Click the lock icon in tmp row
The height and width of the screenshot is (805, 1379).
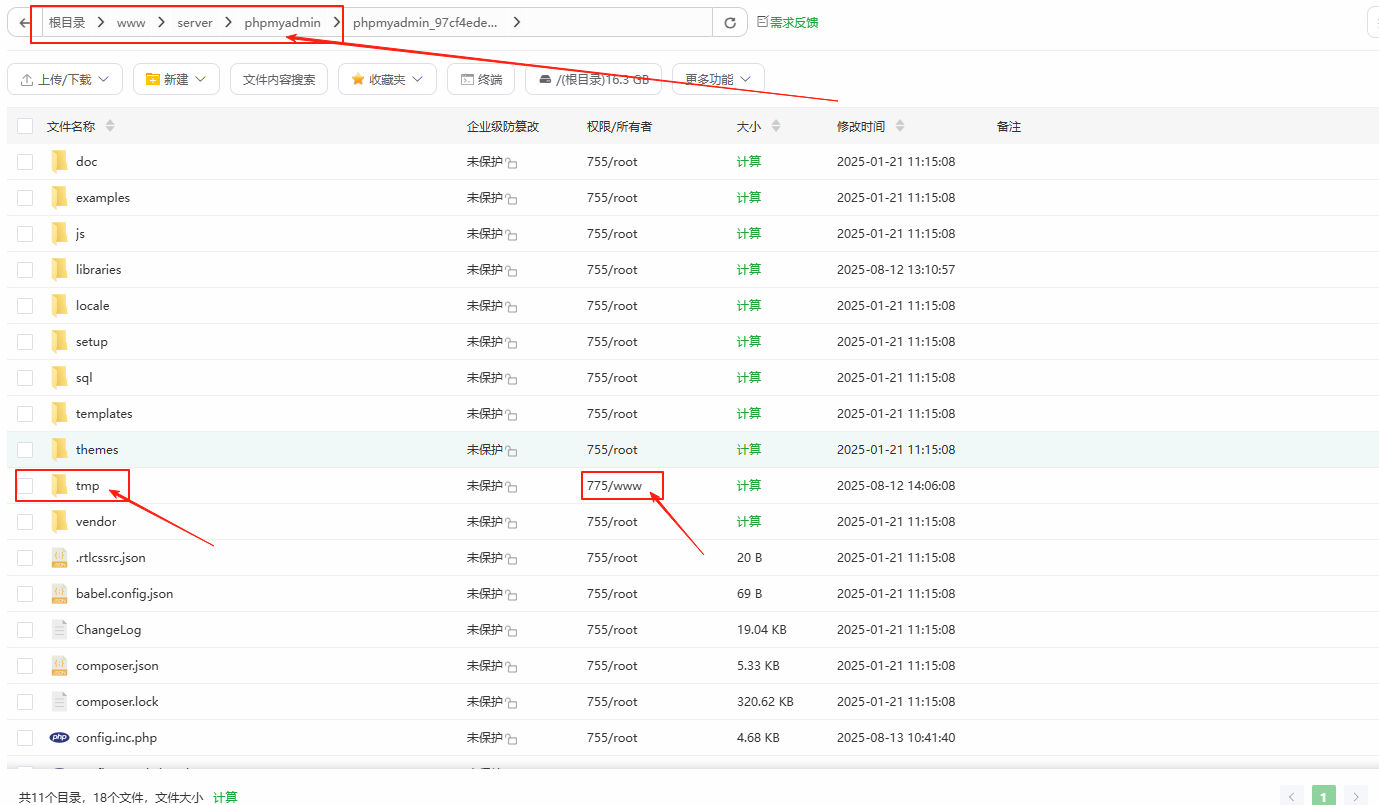(x=511, y=487)
